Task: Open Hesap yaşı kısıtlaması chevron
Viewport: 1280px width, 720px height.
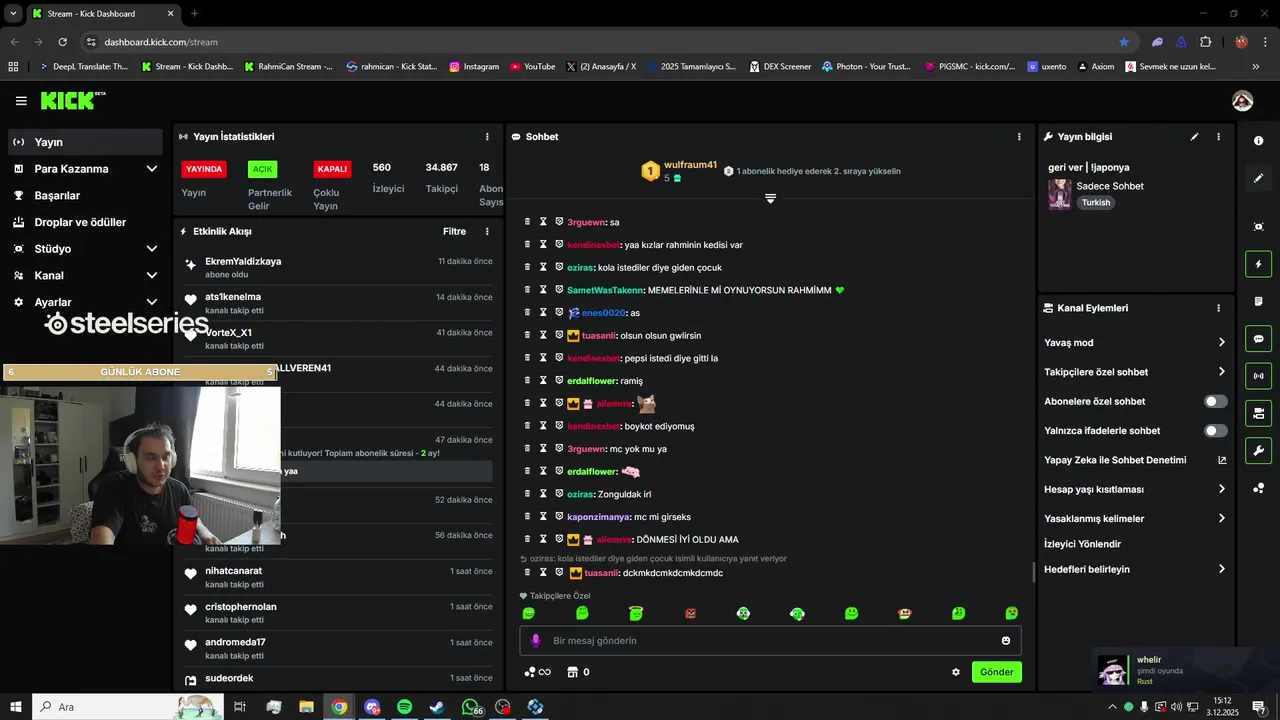Action: pyautogui.click(x=1221, y=489)
